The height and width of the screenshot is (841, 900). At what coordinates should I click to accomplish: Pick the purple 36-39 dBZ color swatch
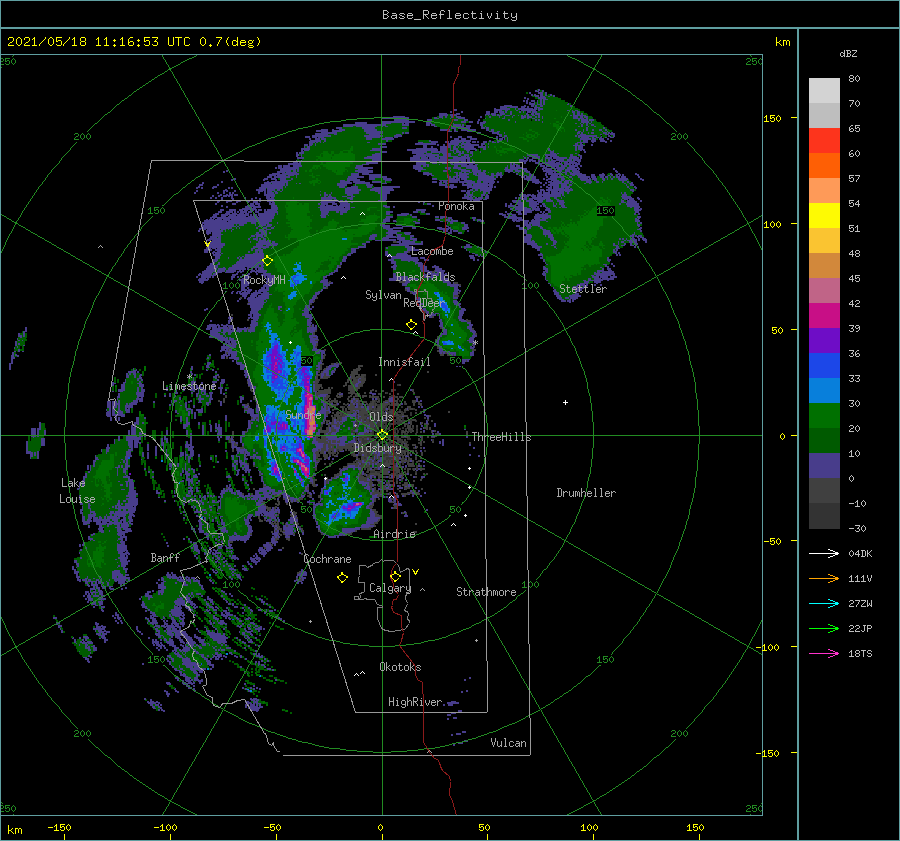coord(824,341)
